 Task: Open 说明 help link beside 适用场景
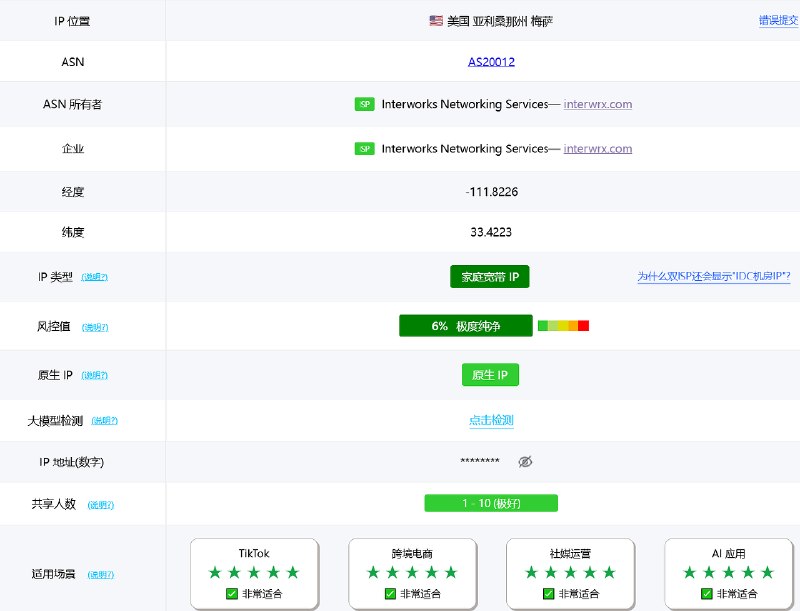click(x=101, y=575)
